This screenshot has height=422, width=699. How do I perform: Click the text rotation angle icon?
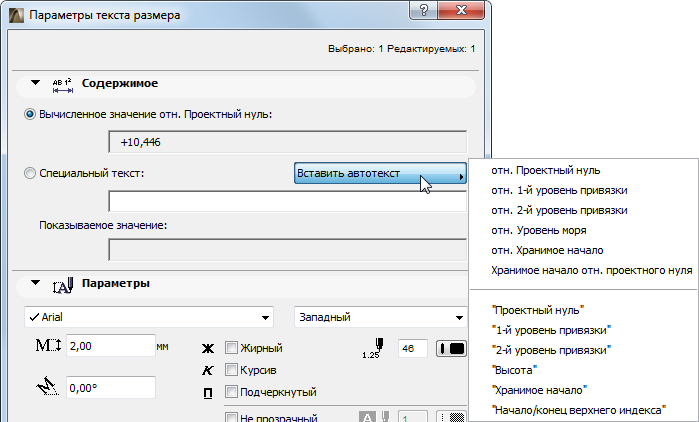pyautogui.click(x=48, y=387)
